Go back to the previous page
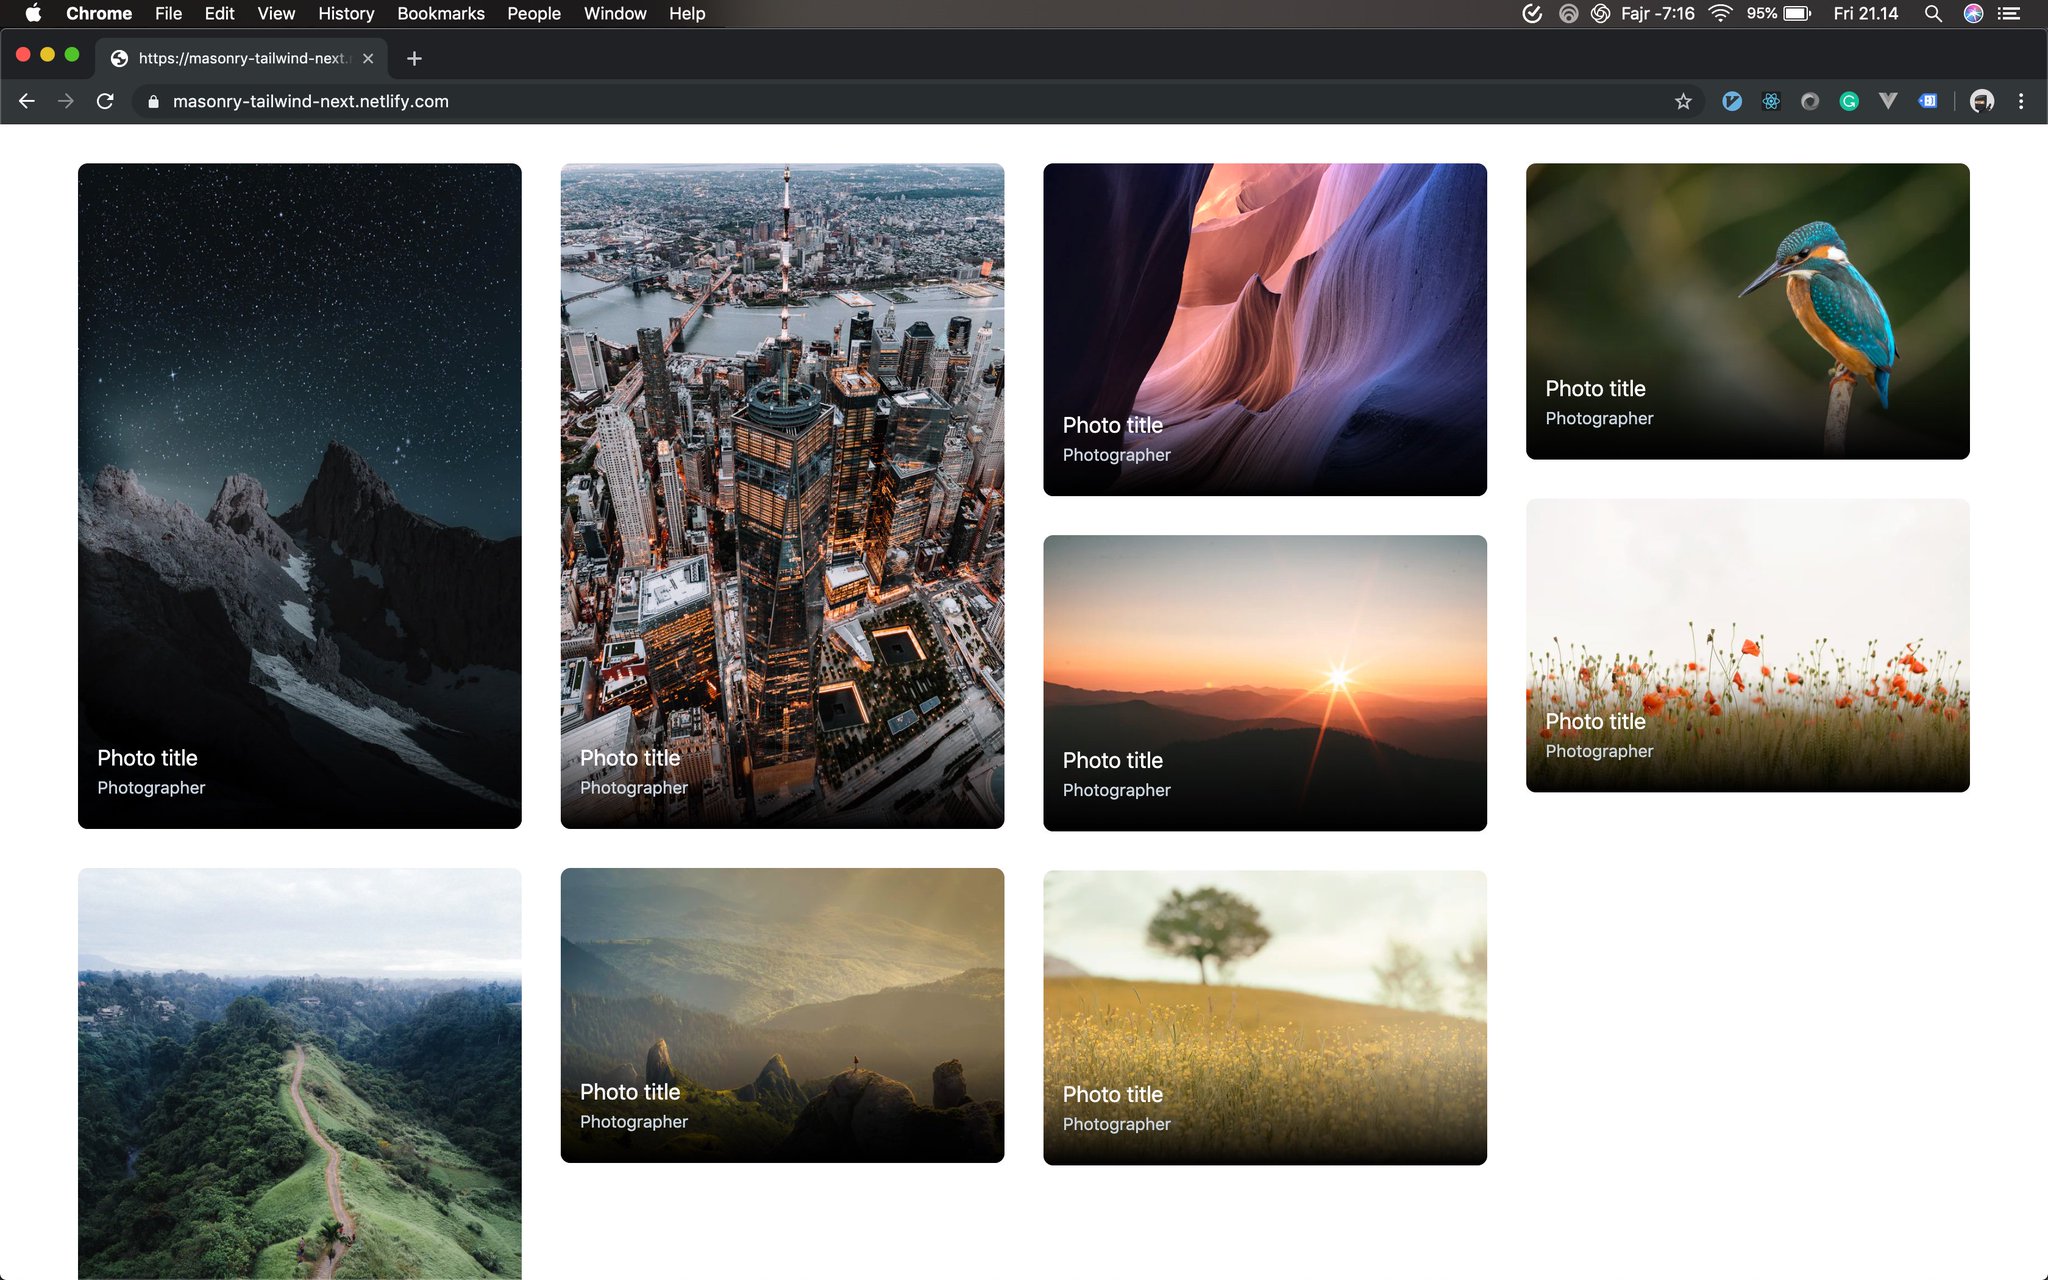 click(27, 101)
